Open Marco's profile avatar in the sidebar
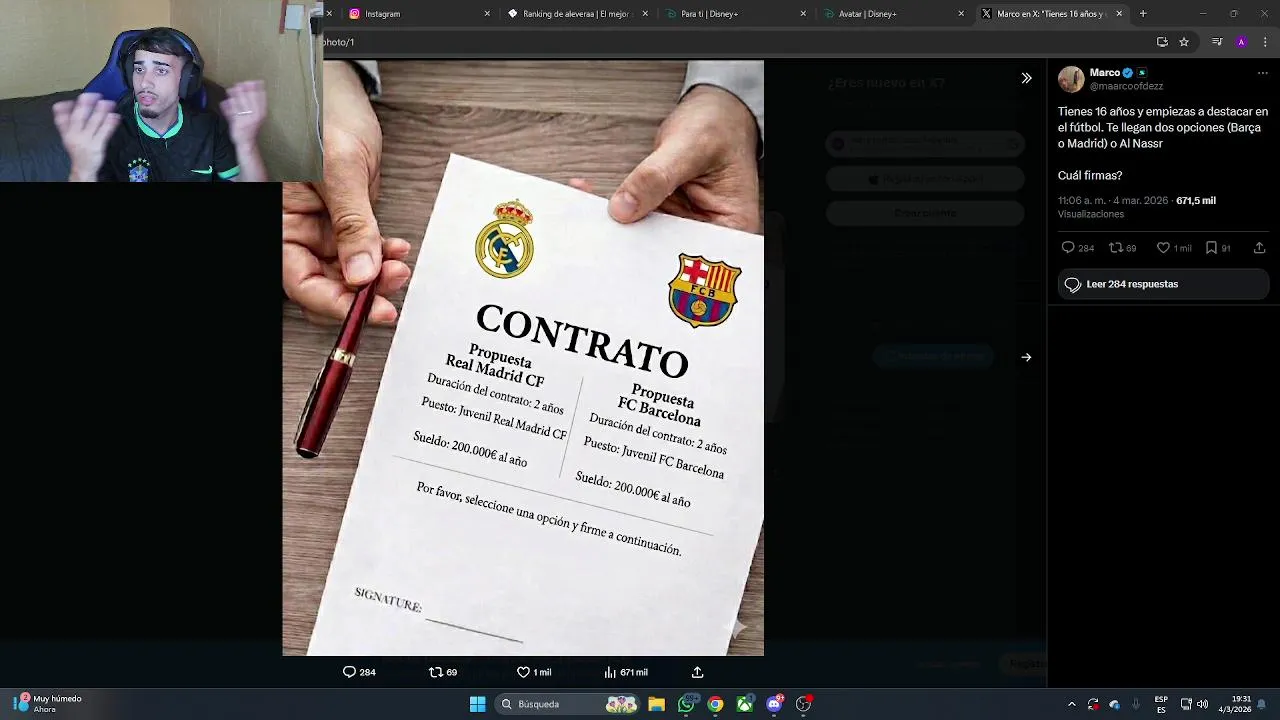1280x720 pixels. [1071, 79]
